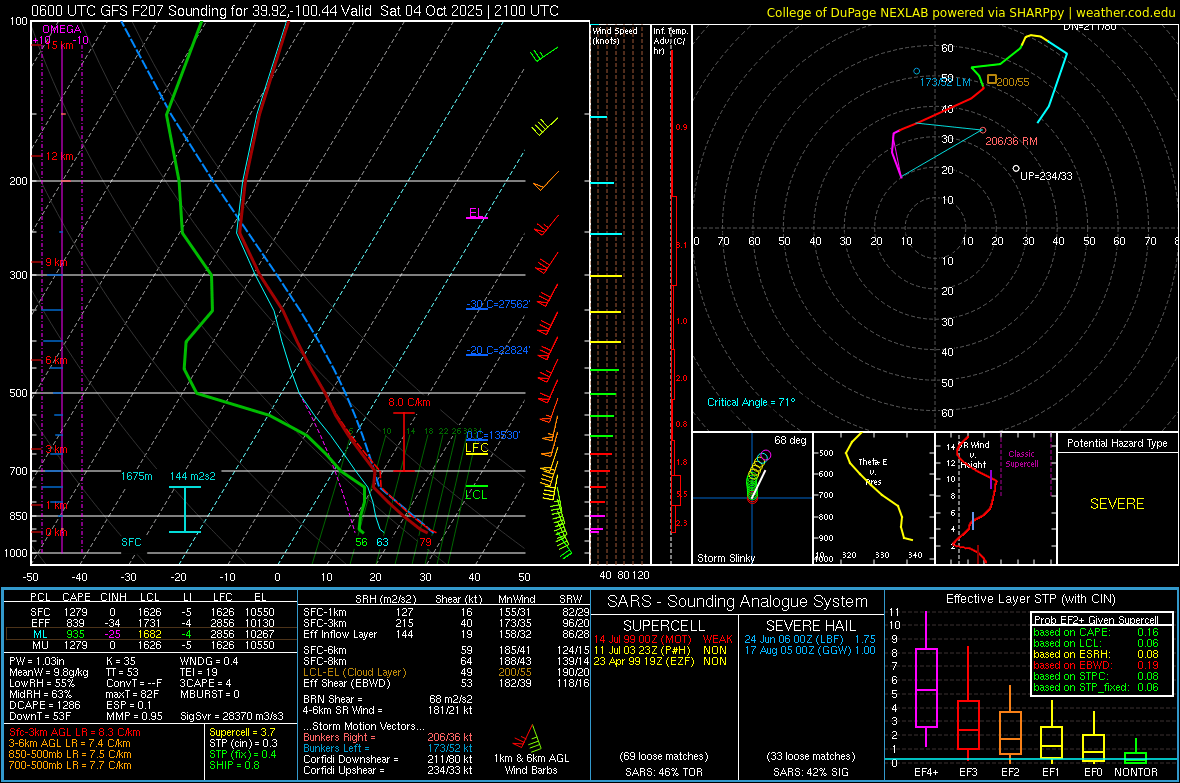Click the Classic Supercell label

pyautogui.click(x=1022, y=459)
